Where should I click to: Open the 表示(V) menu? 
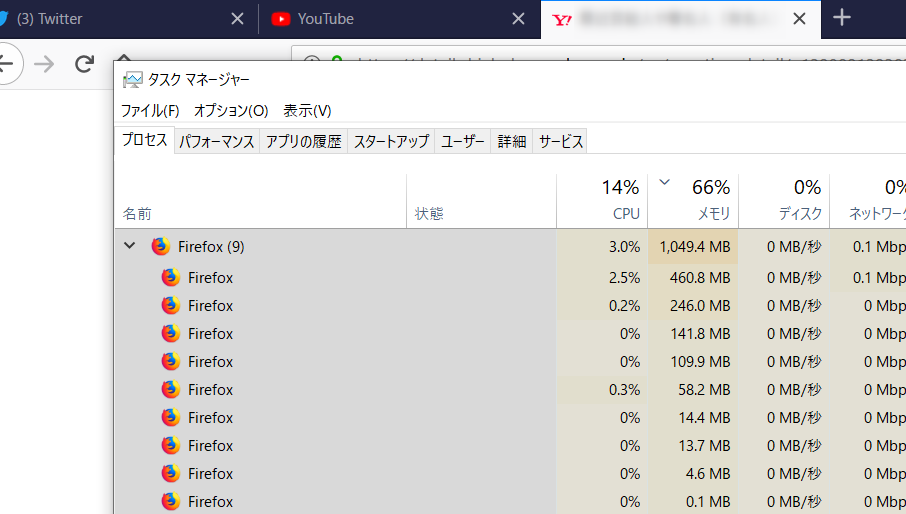coord(307,110)
